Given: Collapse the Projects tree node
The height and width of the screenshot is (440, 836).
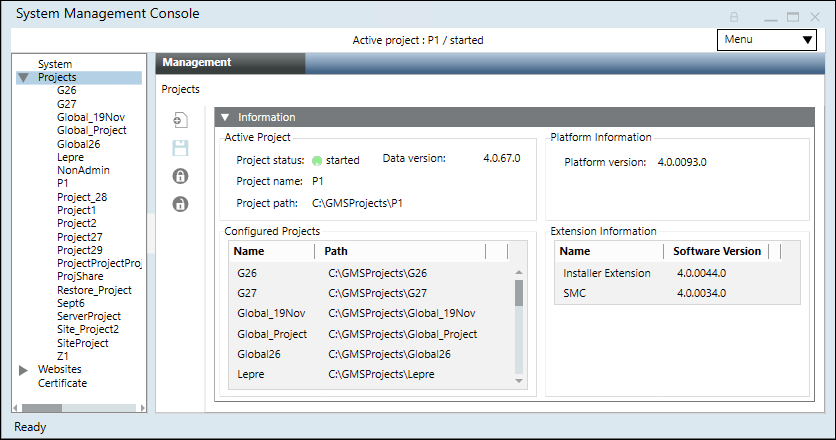Looking at the screenshot, I should coord(23,77).
